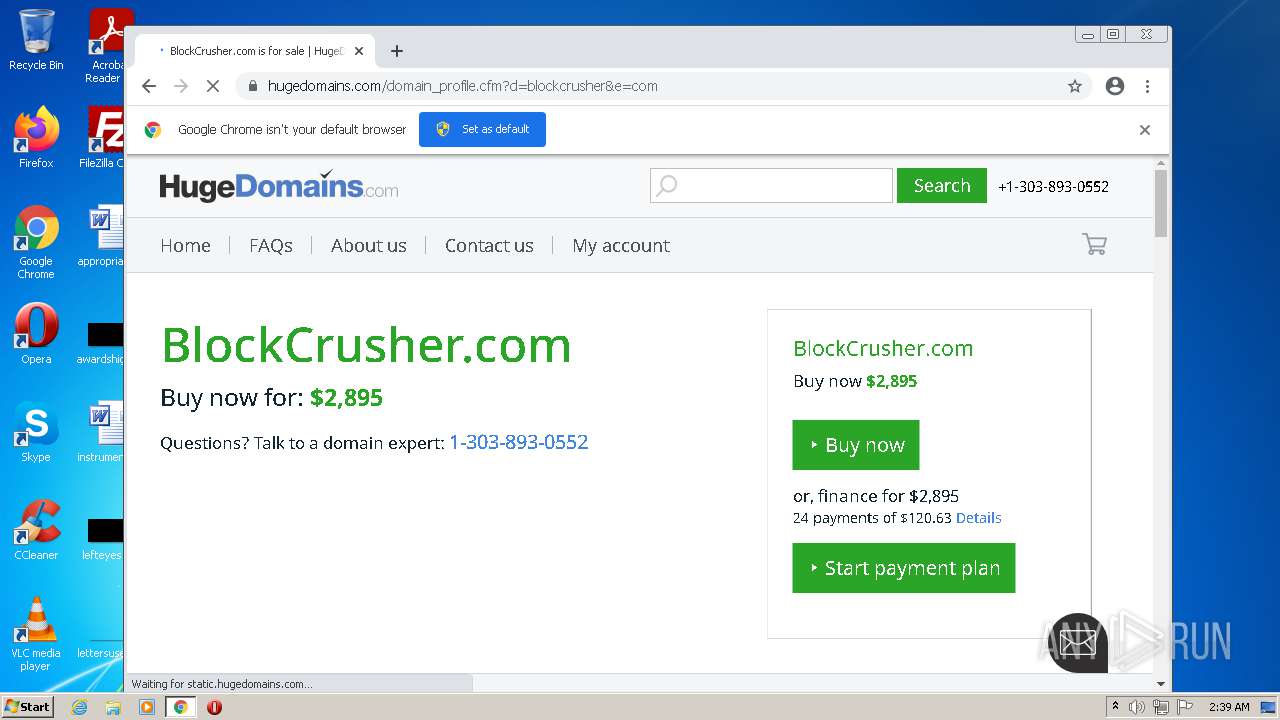Focus the domain search field

coord(771,185)
